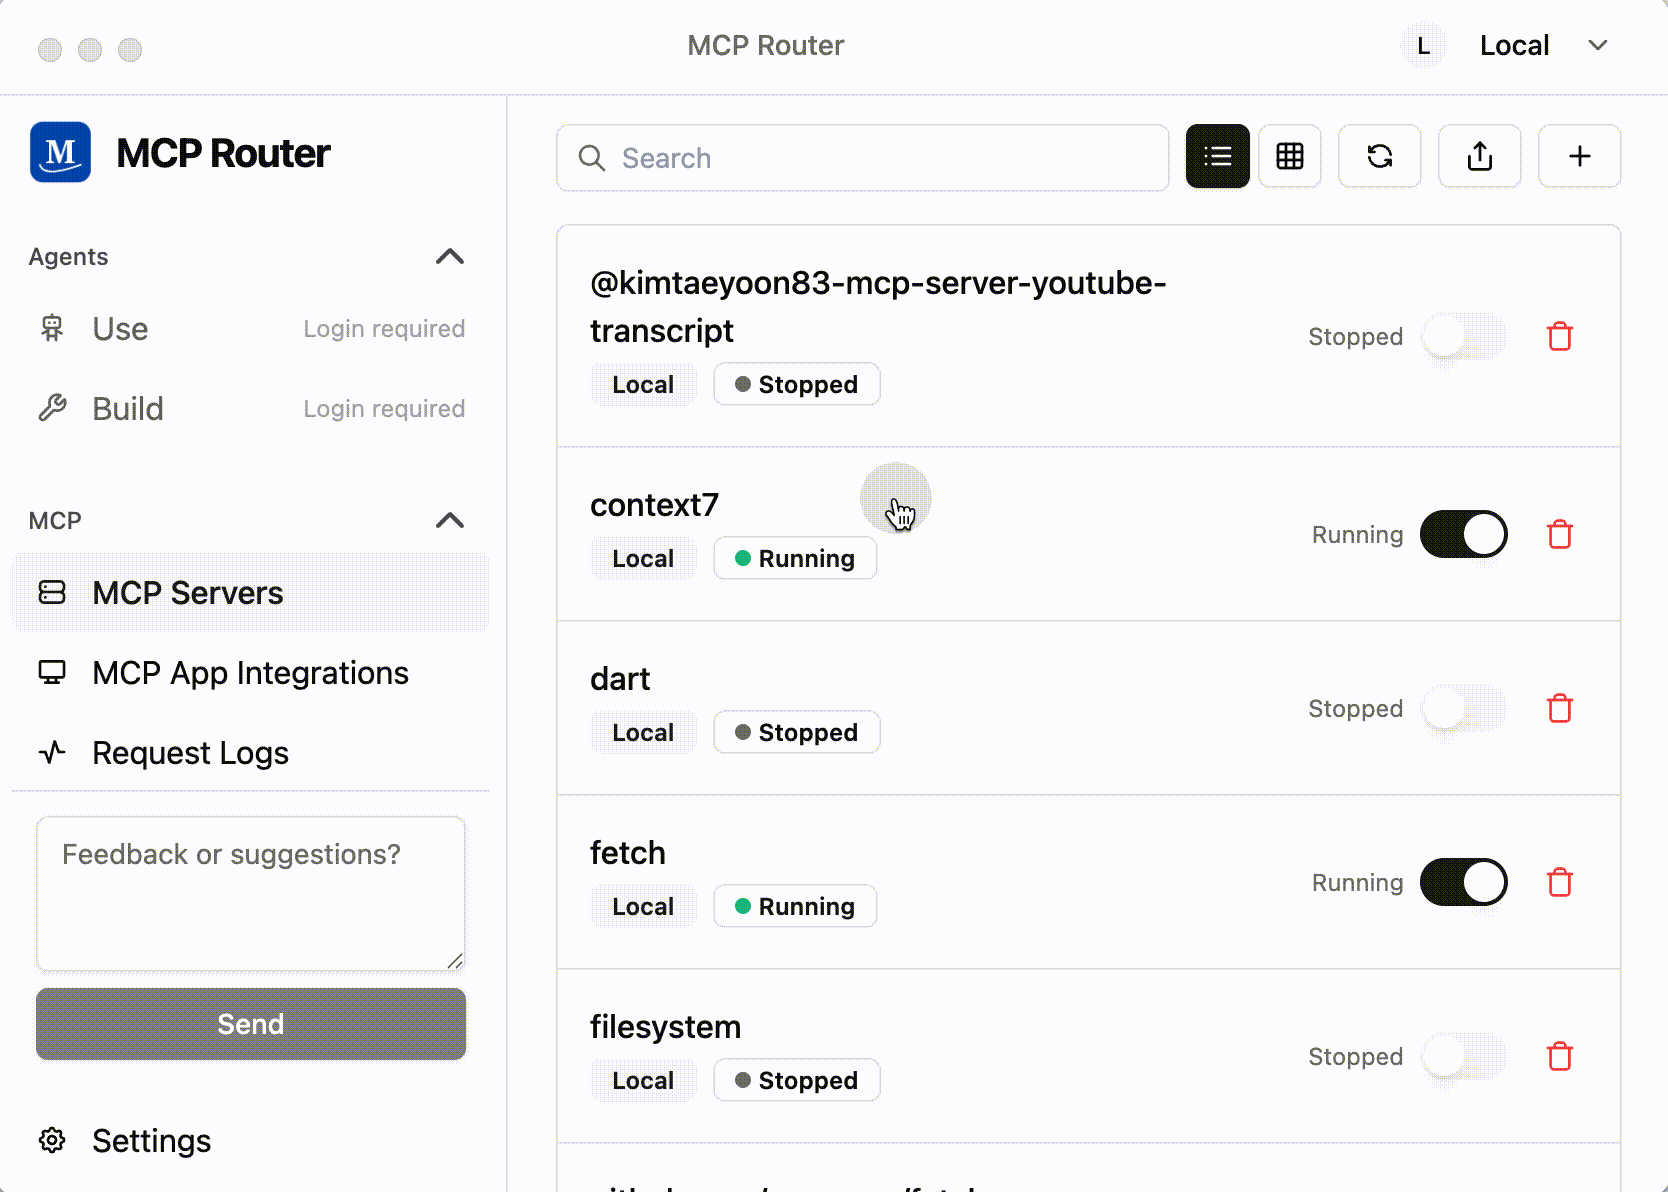Add a new server with plus icon

1579,157
